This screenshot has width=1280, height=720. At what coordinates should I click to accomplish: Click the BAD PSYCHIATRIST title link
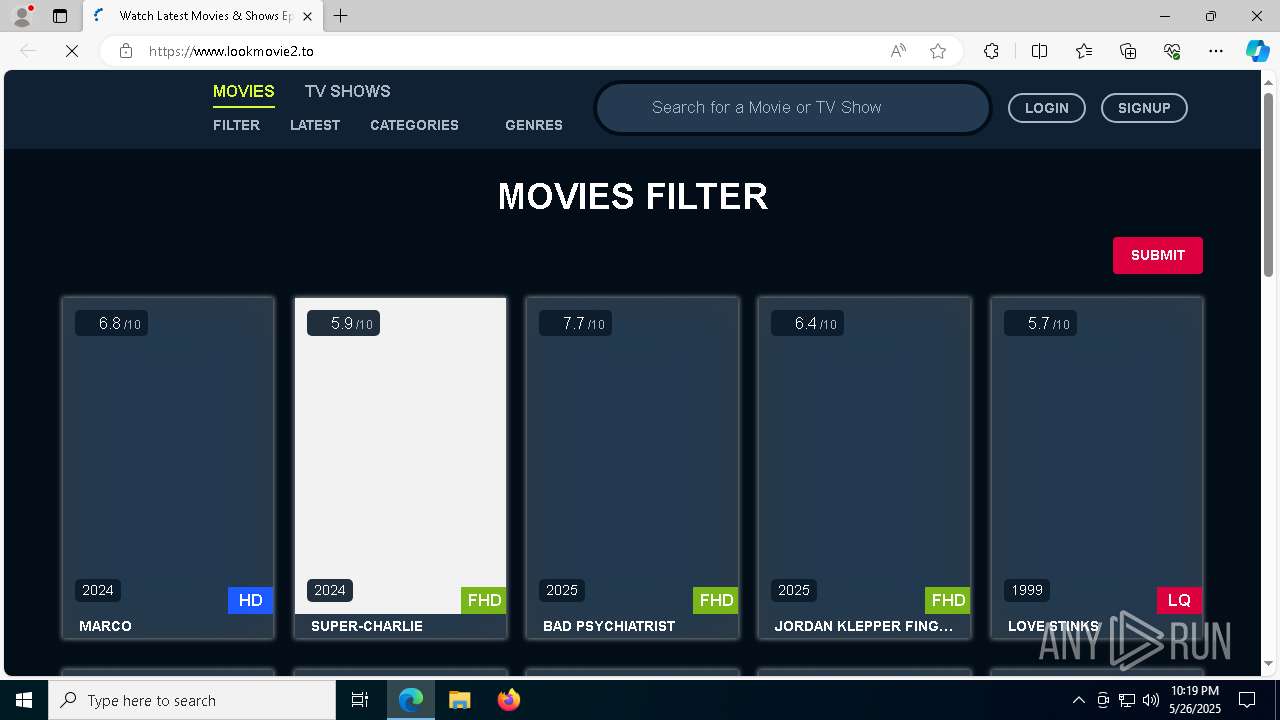point(609,626)
